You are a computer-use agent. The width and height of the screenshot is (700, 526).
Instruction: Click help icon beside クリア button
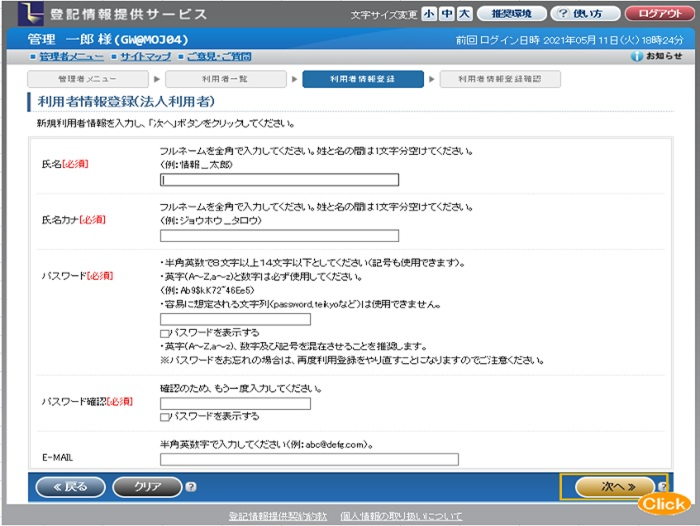point(191,487)
